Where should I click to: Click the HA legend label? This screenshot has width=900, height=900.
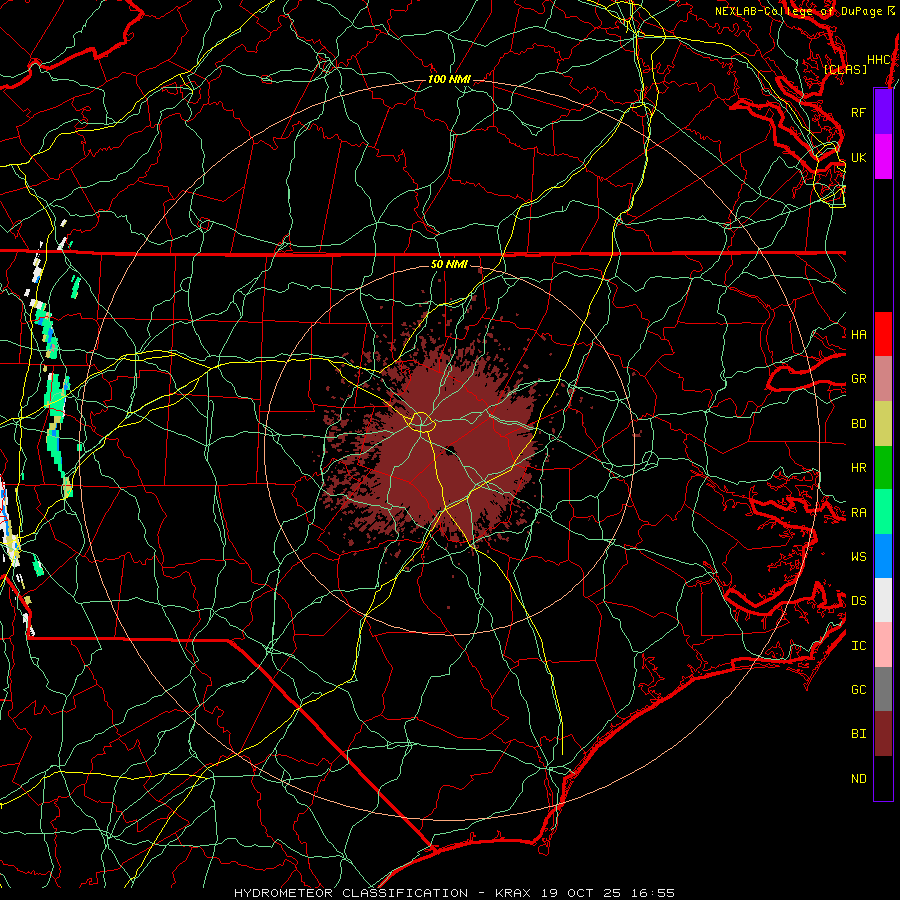(858, 334)
